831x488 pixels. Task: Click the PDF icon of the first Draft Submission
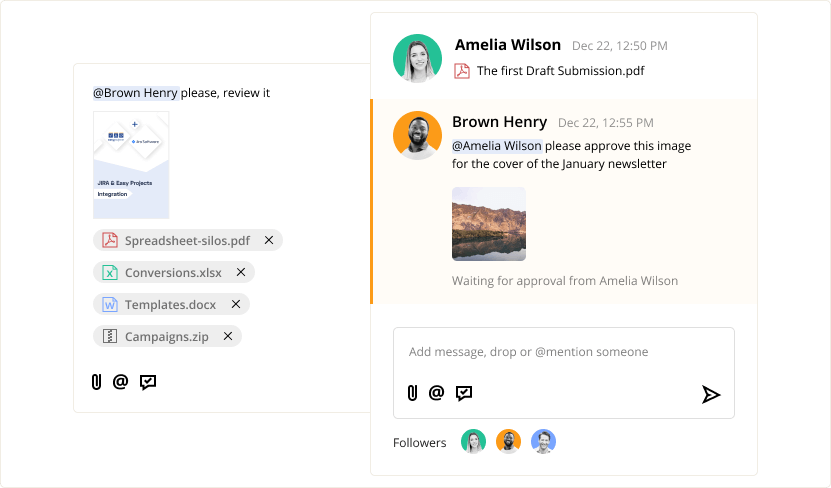462,71
